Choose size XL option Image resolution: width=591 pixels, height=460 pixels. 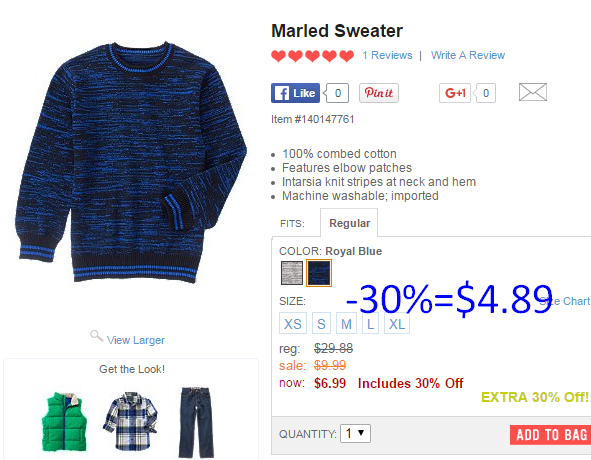point(397,324)
